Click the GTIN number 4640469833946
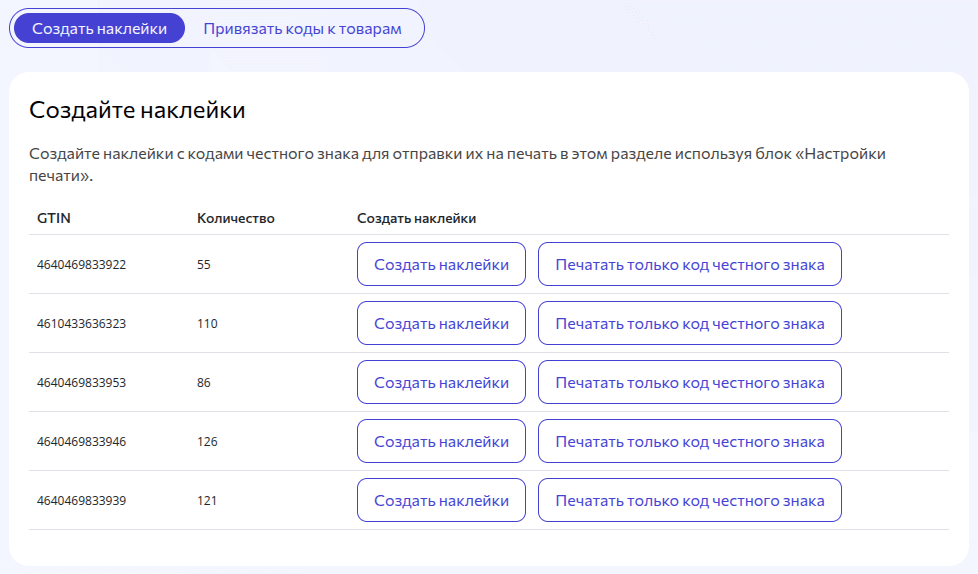 tap(81, 442)
